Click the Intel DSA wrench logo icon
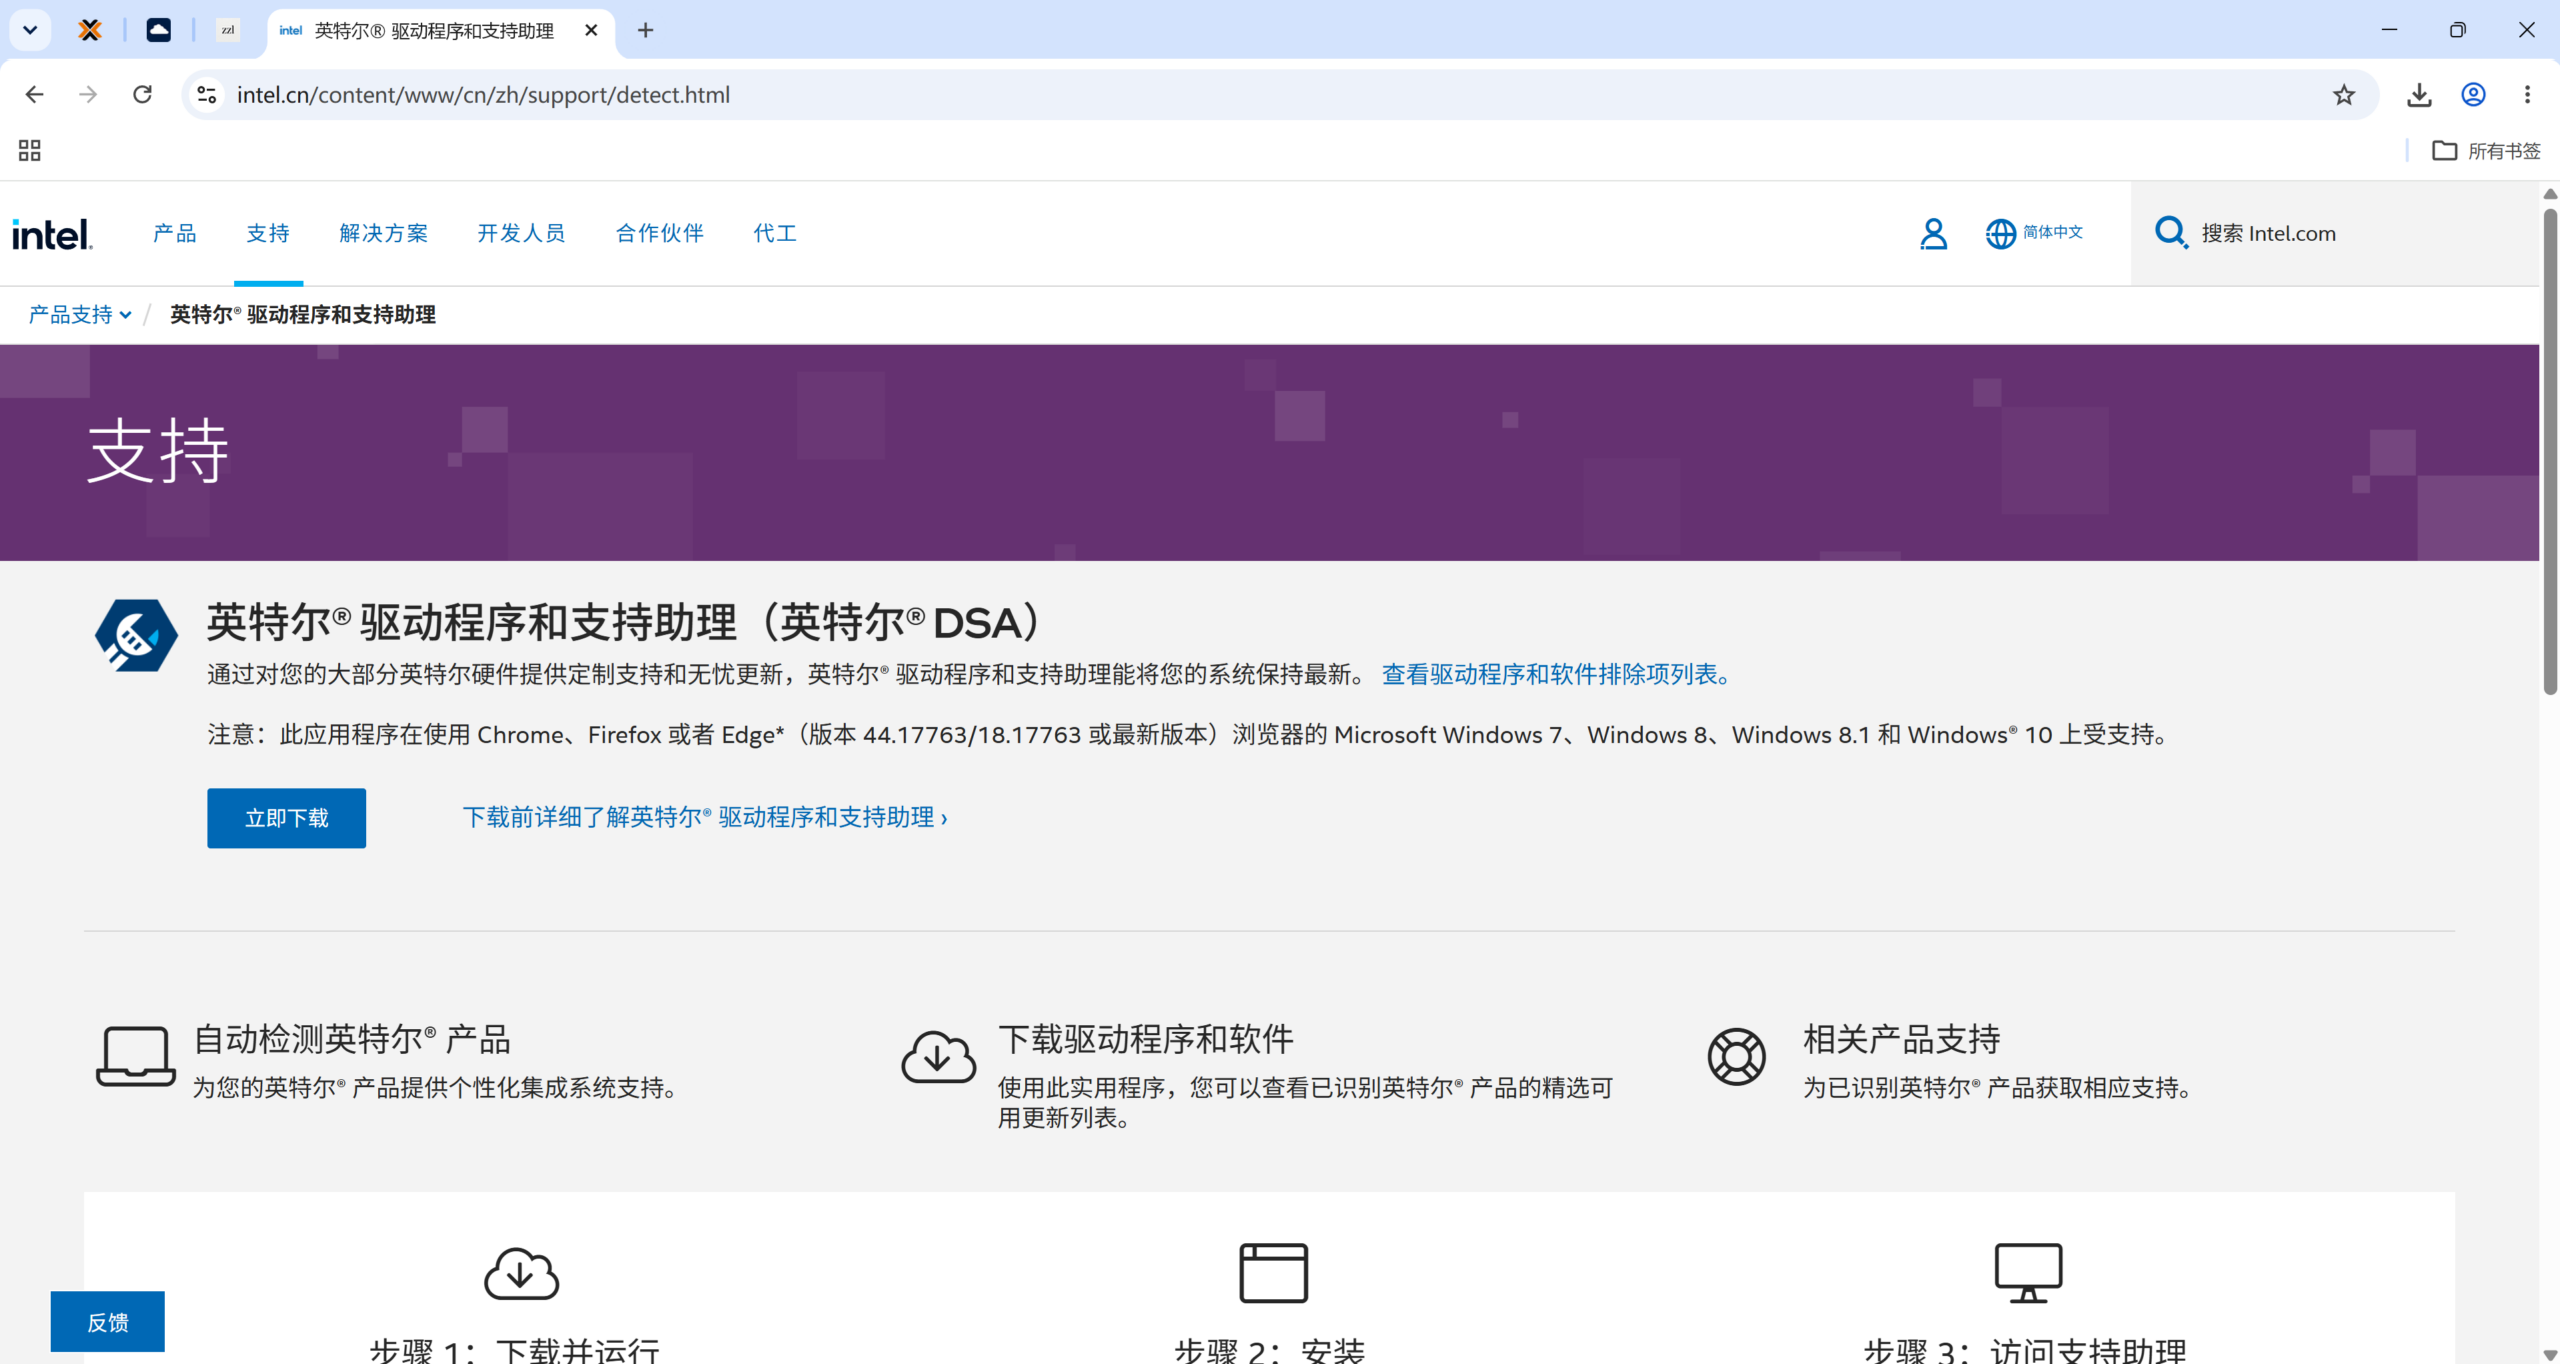2560x1364 pixels. (136, 635)
